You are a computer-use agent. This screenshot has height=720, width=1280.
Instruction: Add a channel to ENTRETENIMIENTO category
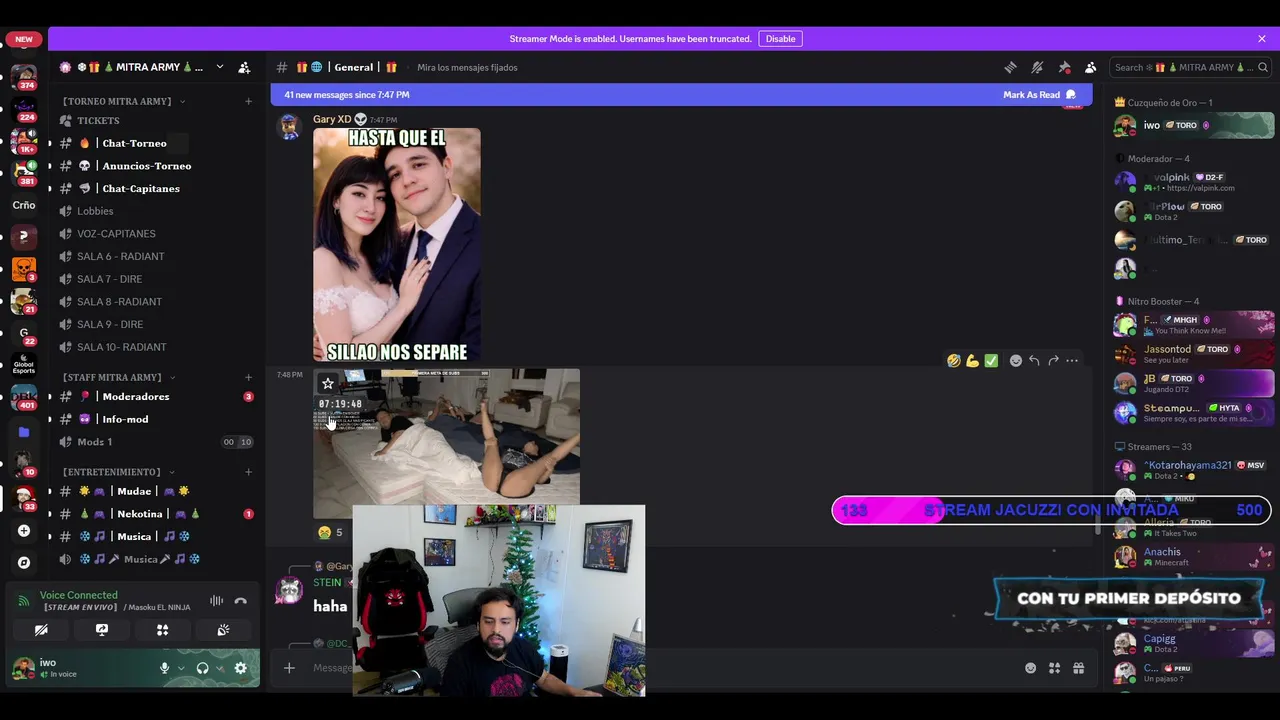[248, 472]
